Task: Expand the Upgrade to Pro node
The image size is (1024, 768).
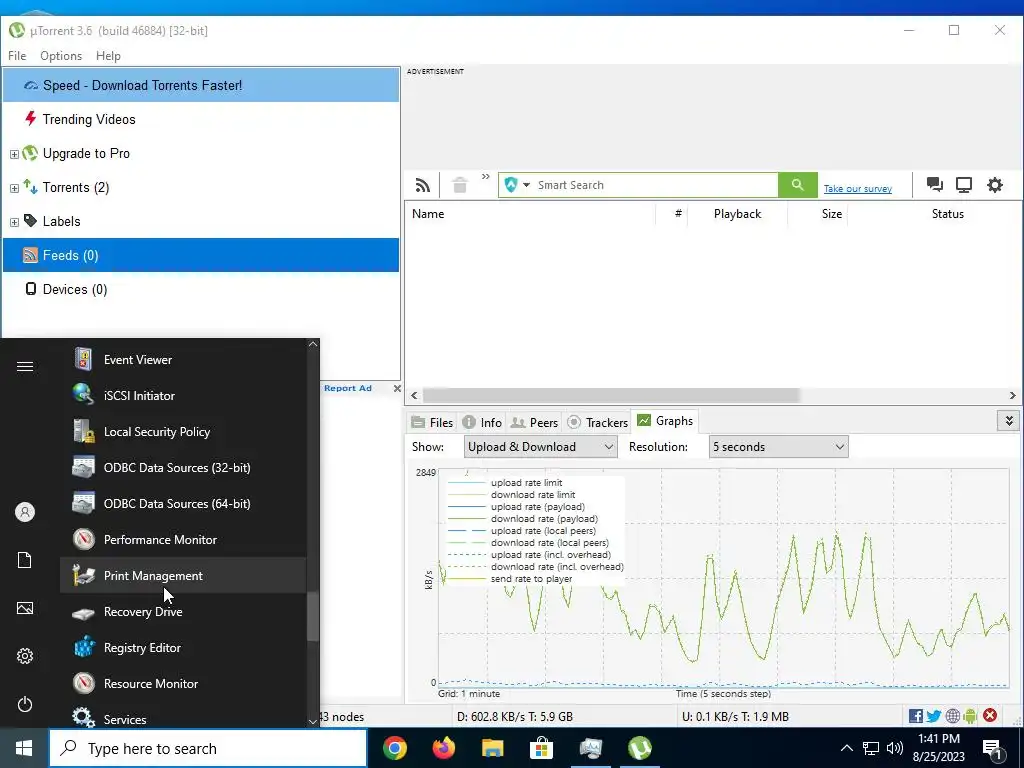Action: (x=14, y=154)
